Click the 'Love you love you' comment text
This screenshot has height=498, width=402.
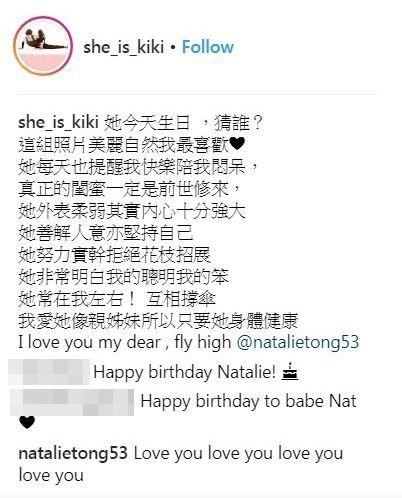[x=181, y=464]
